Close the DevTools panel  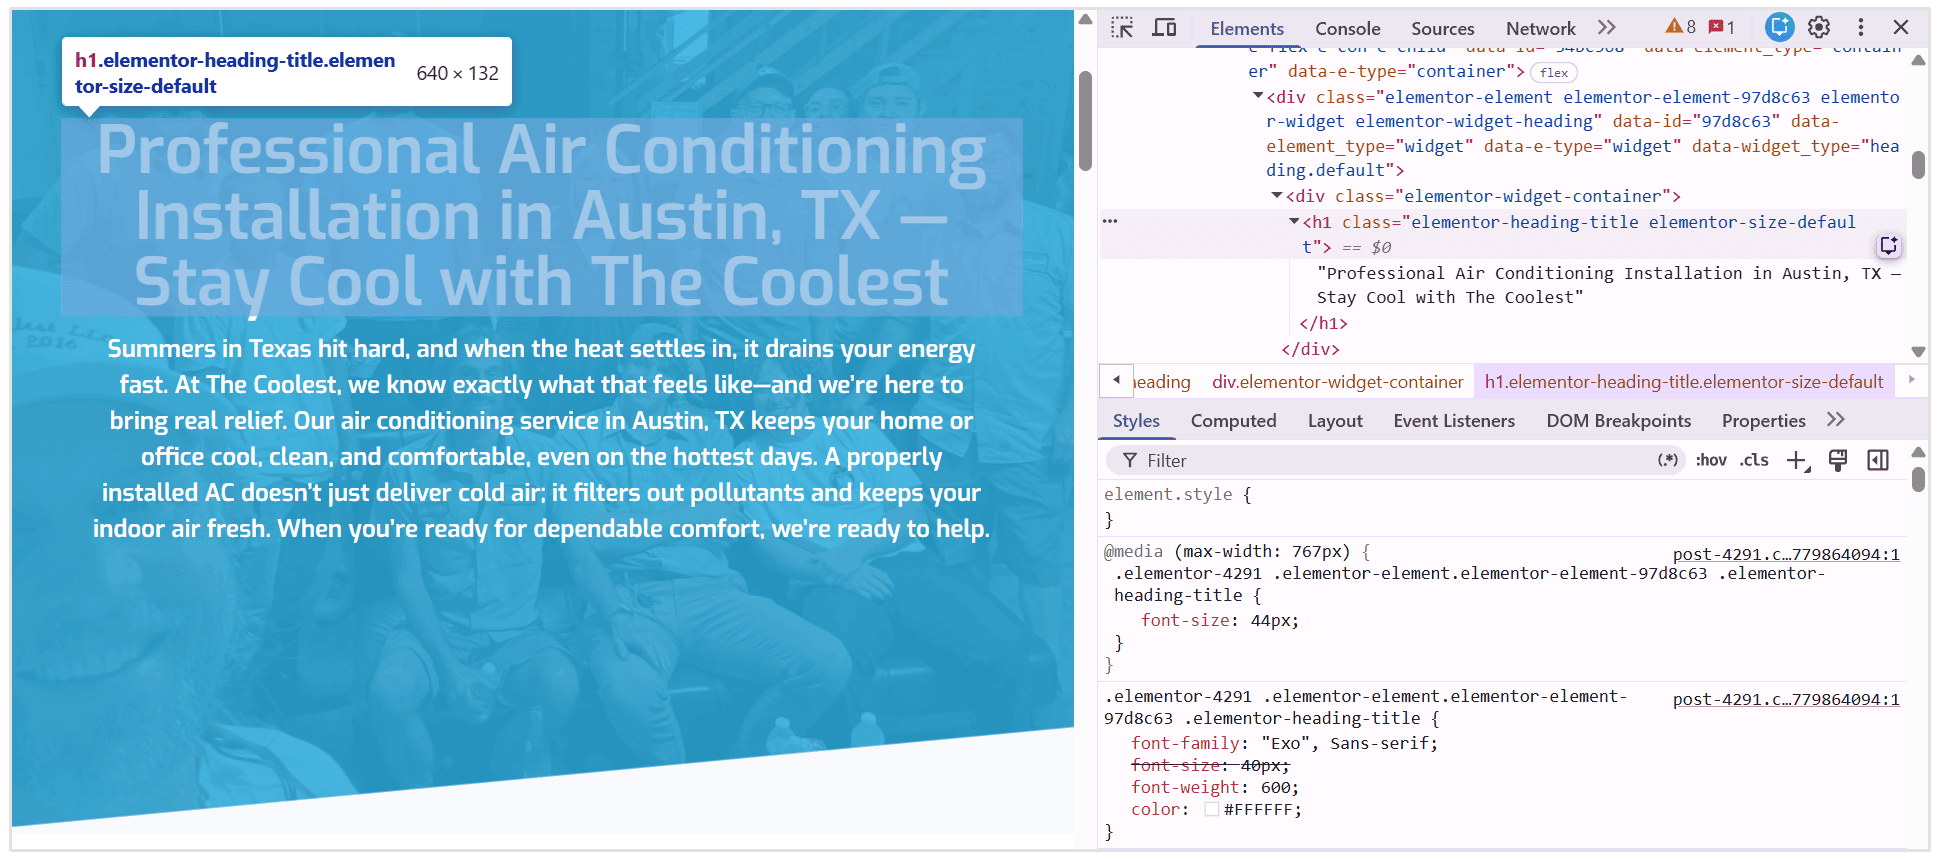point(1901,27)
